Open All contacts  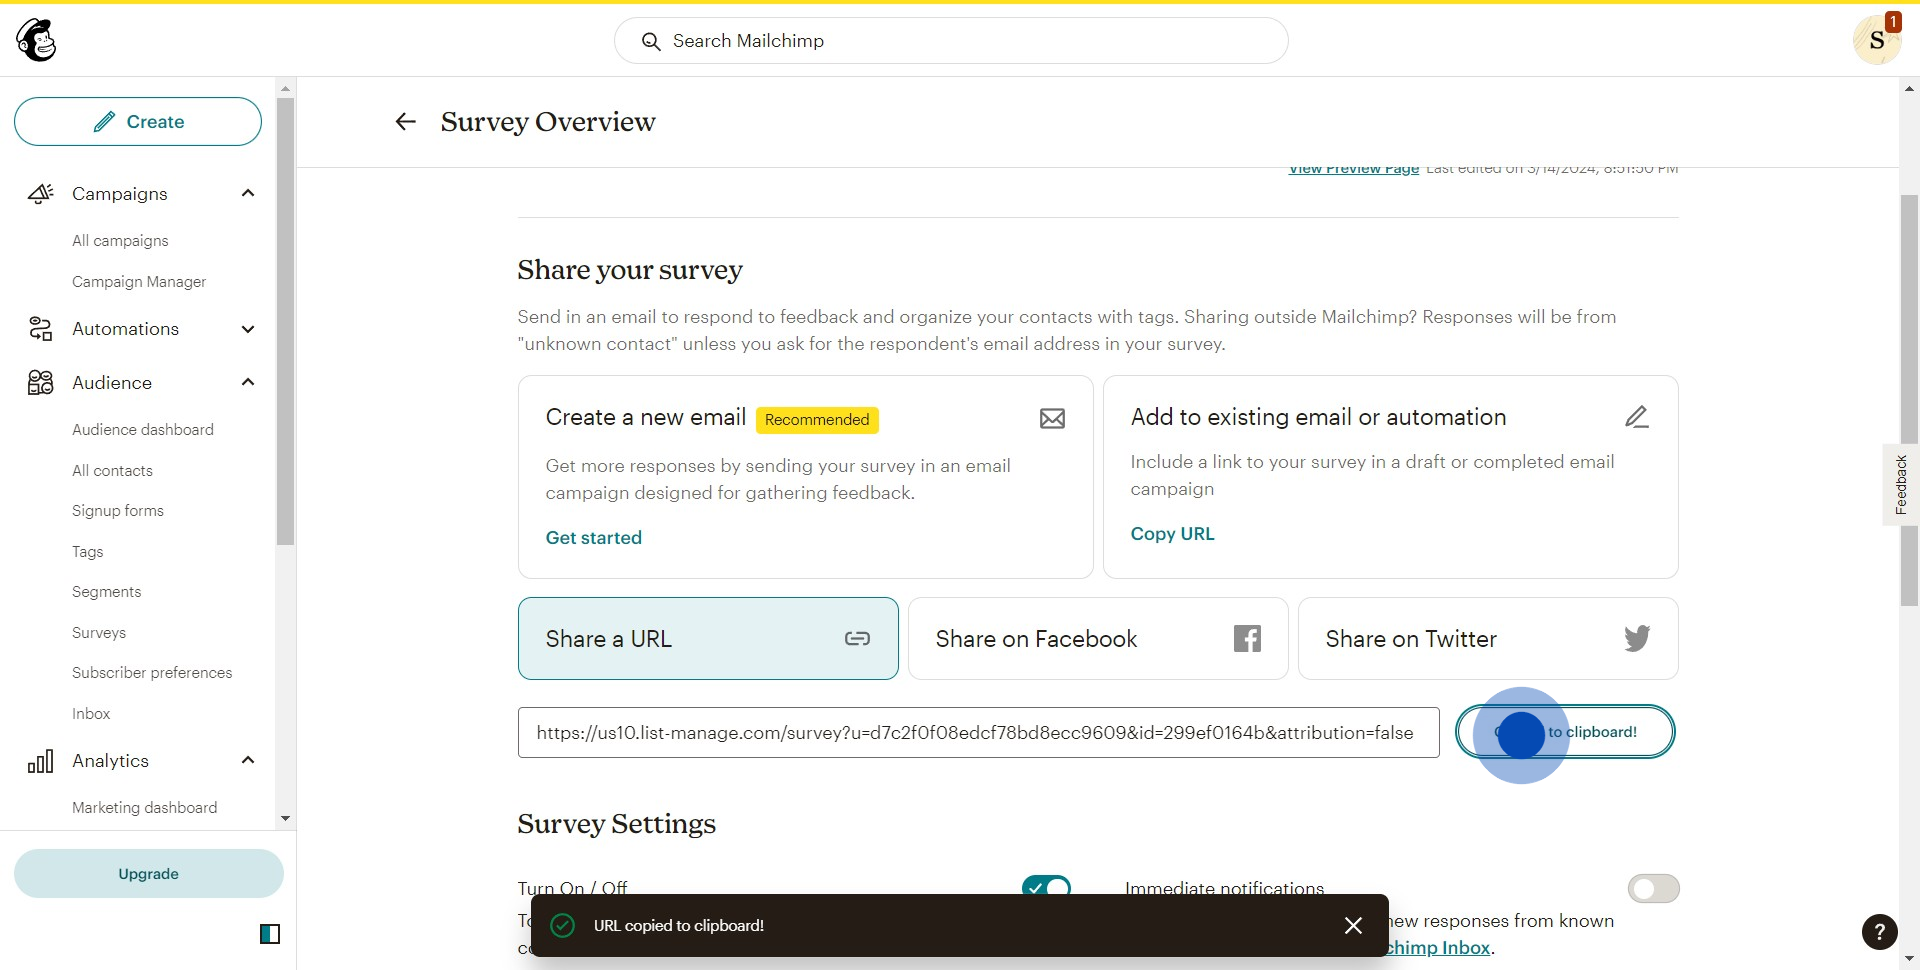point(112,471)
